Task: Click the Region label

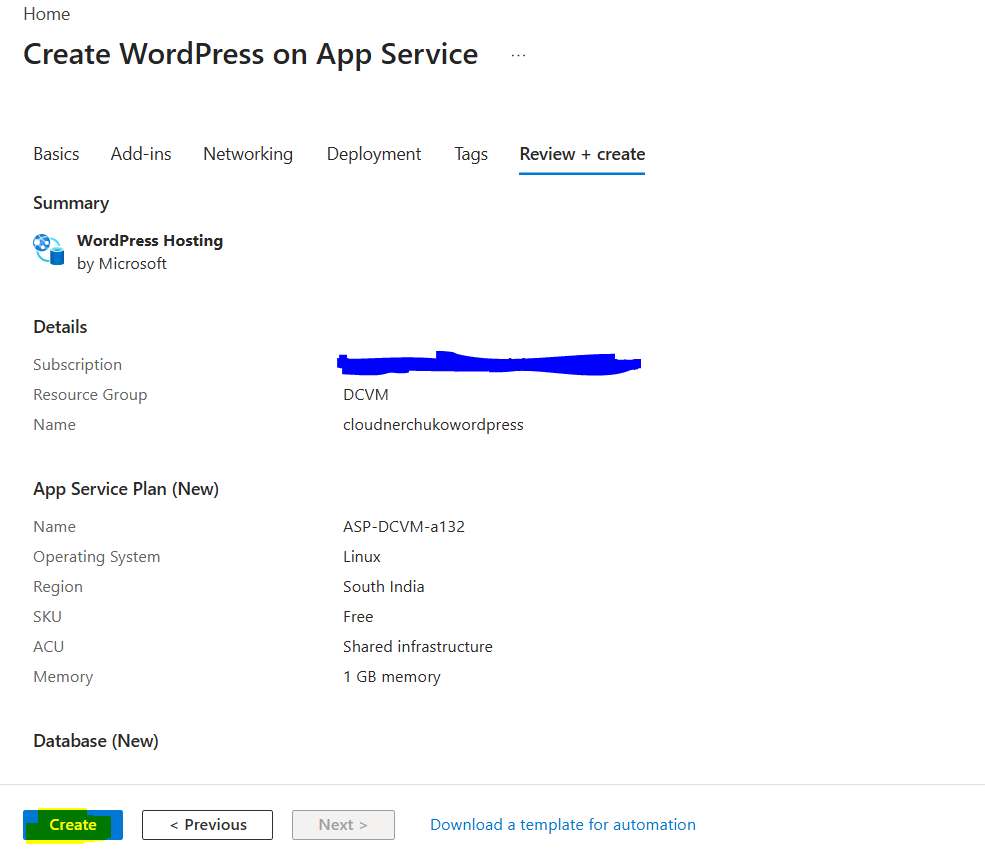Action: 58,587
